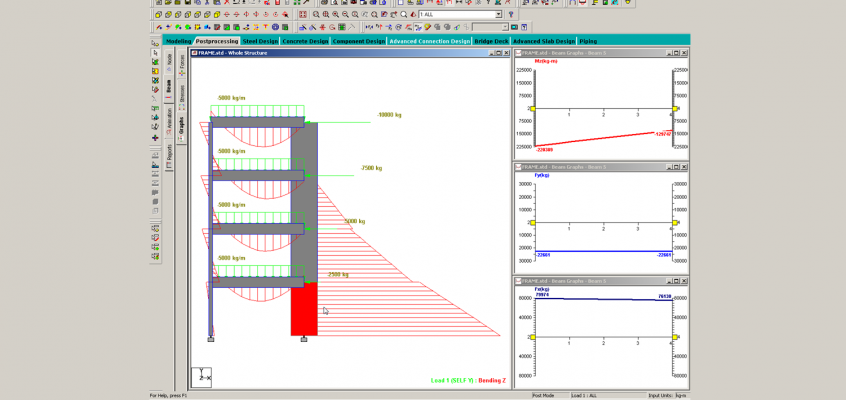Image resolution: width=846 pixels, height=400 pixels.
Task: Open the Advanced Slab Design tab
Action: point(544,41)
